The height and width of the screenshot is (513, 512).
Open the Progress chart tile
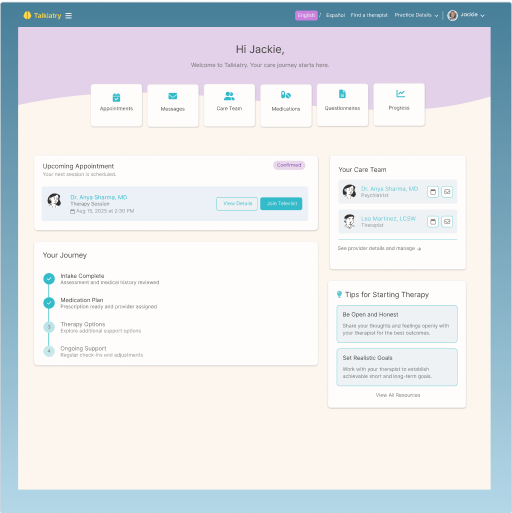coord(399,104)
